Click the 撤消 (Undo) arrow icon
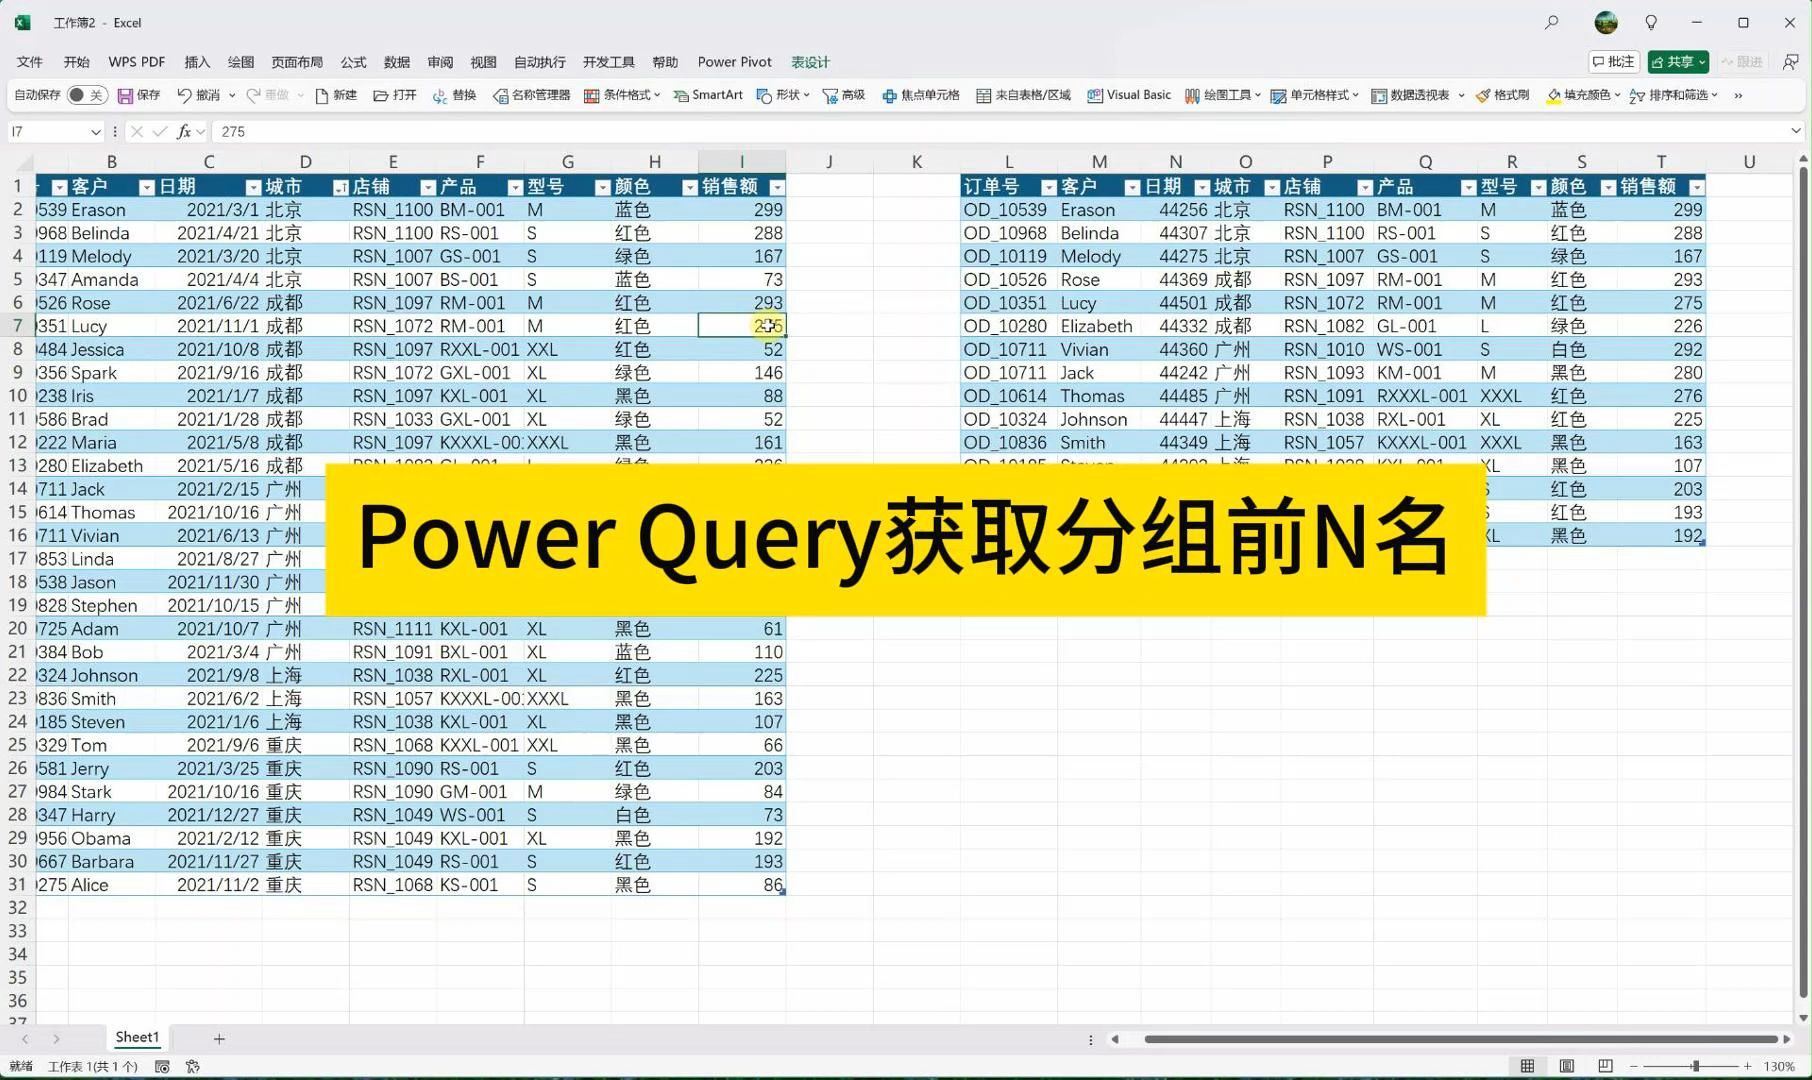Viewport: 1812px width, 1080px height. 184,95
